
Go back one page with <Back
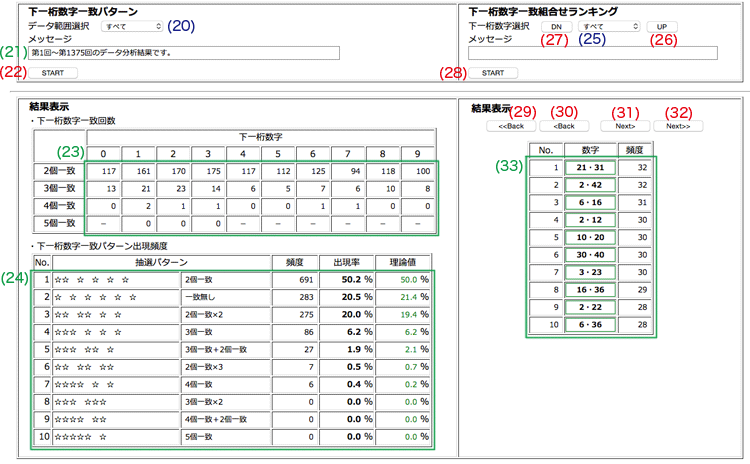coord(564,126)
